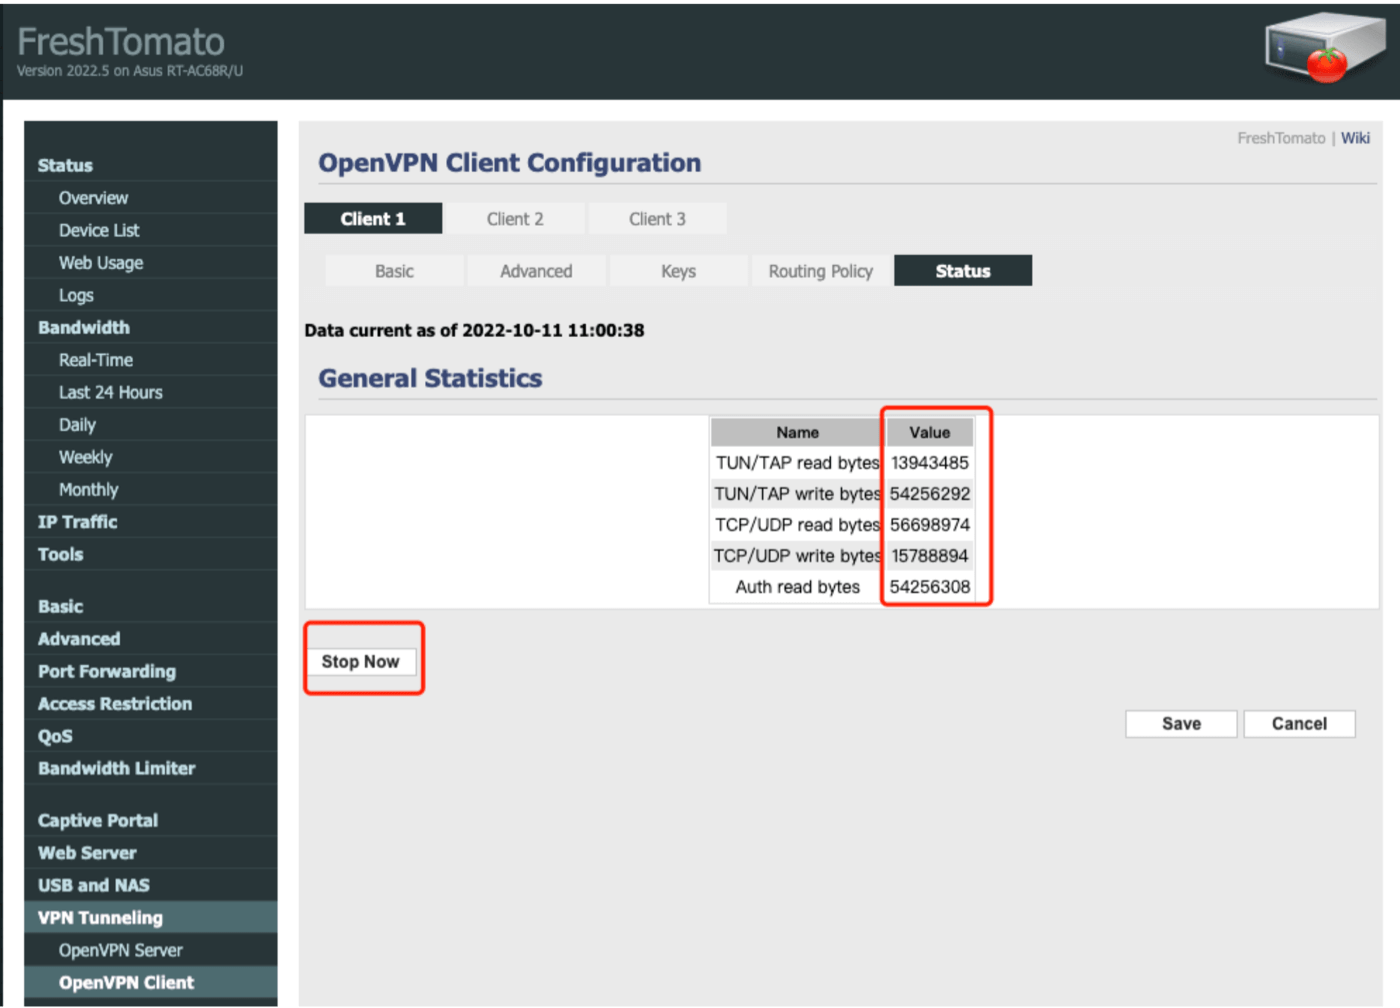1400x1008 pixels.
Task: Open the Basic configuration tab
Action: click(394, 271)
